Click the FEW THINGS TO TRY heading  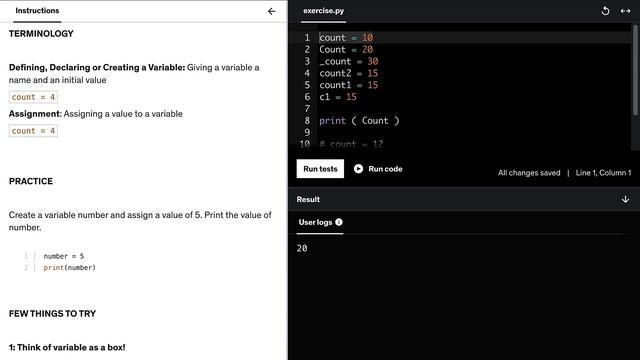point(53,313)
